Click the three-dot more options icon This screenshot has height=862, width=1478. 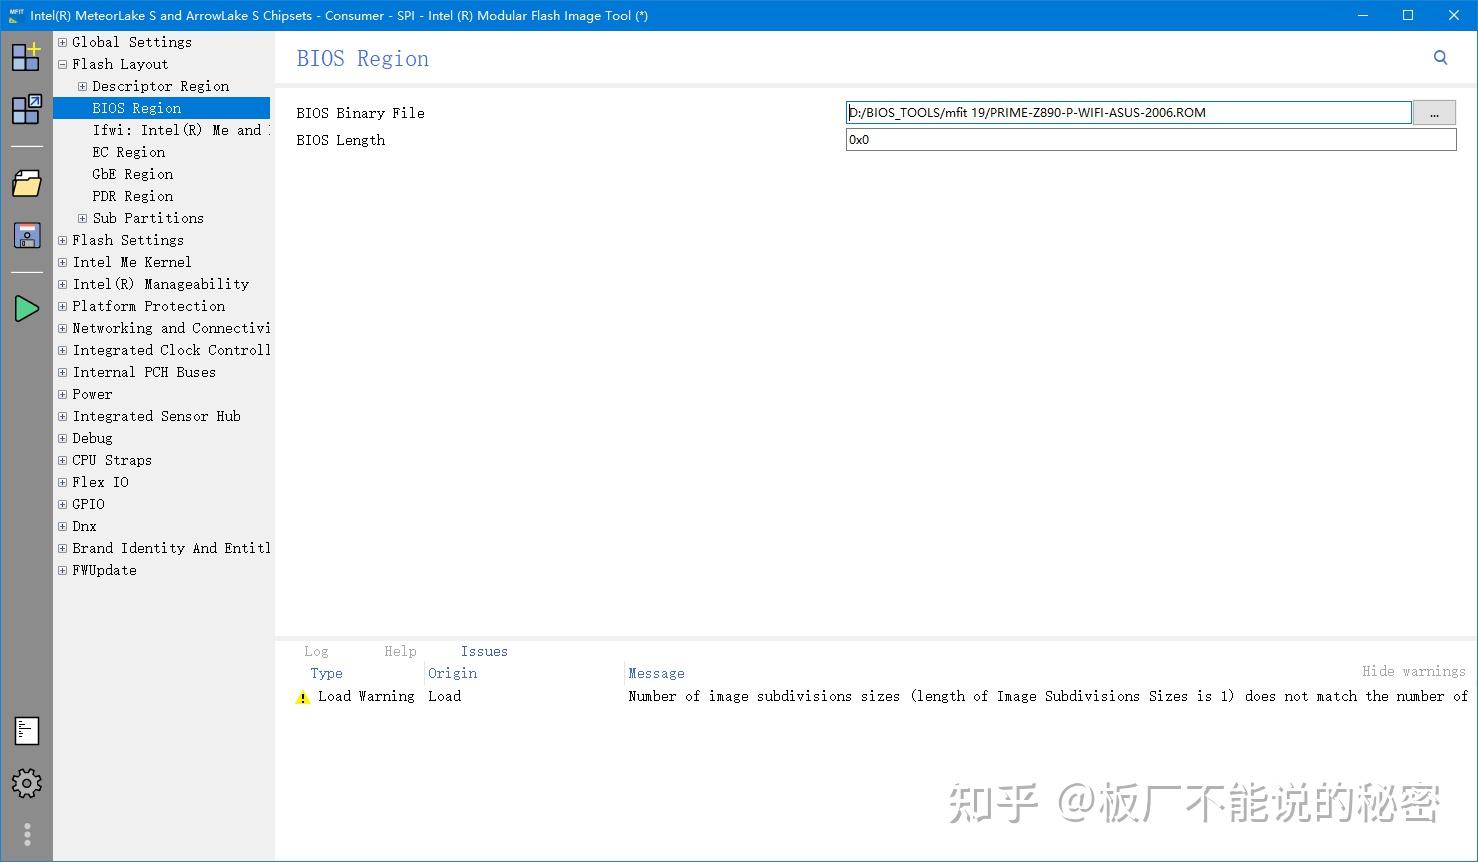click(x=27, y=834)
